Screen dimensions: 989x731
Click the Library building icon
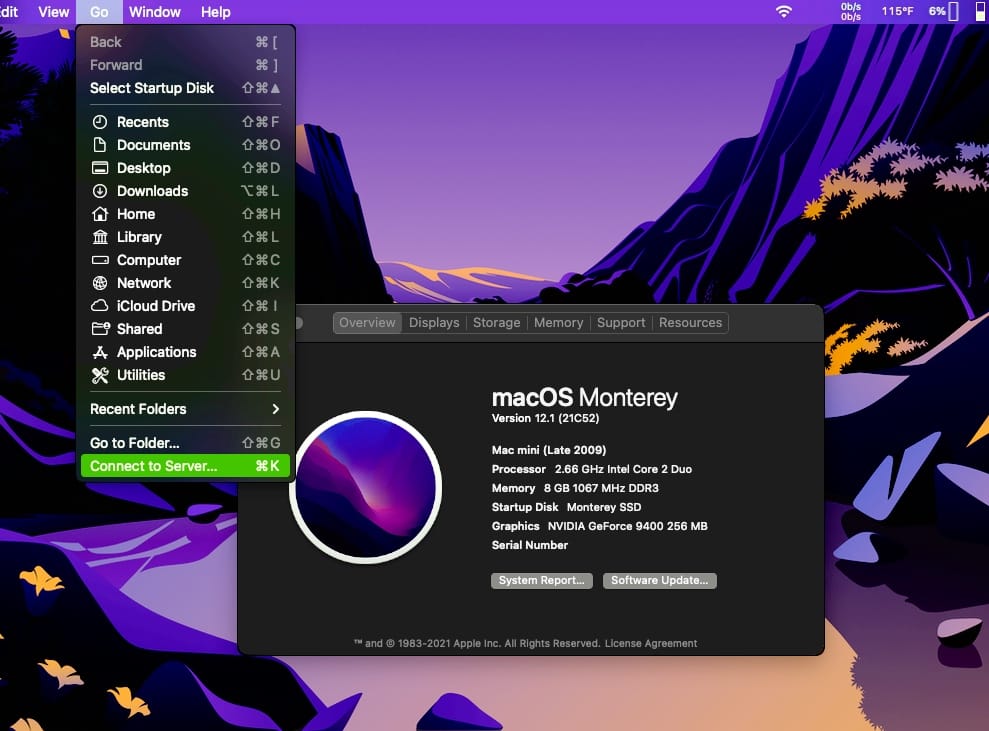(x=100, y=237)
